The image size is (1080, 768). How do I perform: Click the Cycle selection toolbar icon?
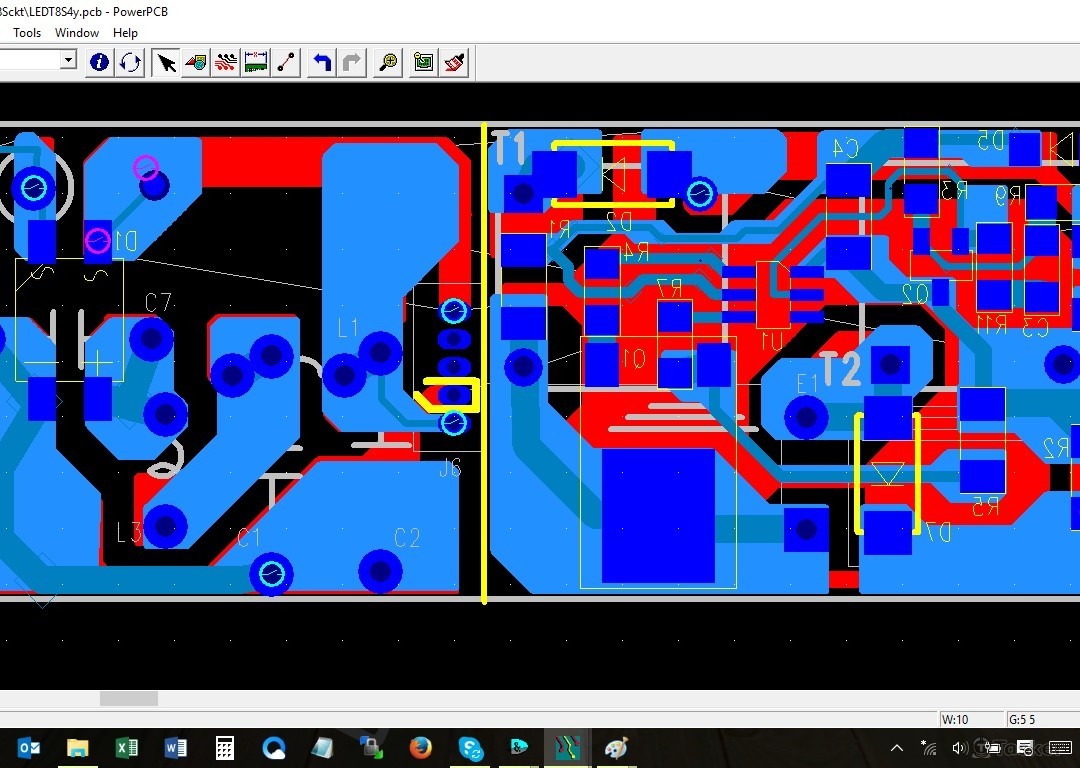130,62
